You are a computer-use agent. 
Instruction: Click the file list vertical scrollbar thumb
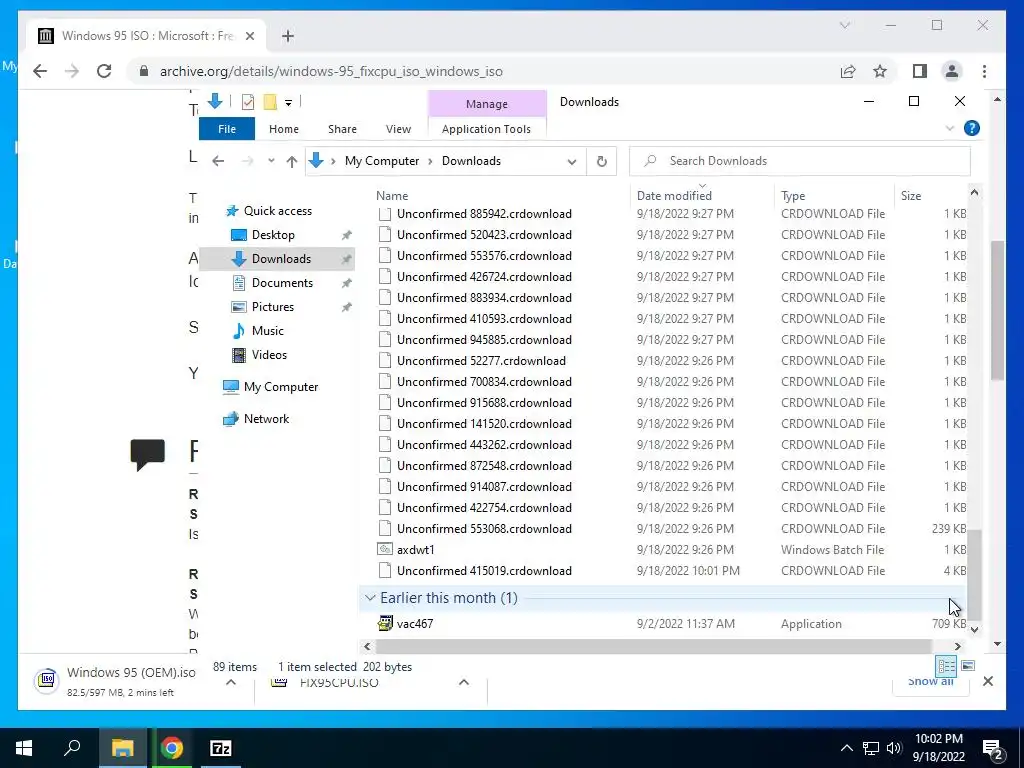point(974,573)
